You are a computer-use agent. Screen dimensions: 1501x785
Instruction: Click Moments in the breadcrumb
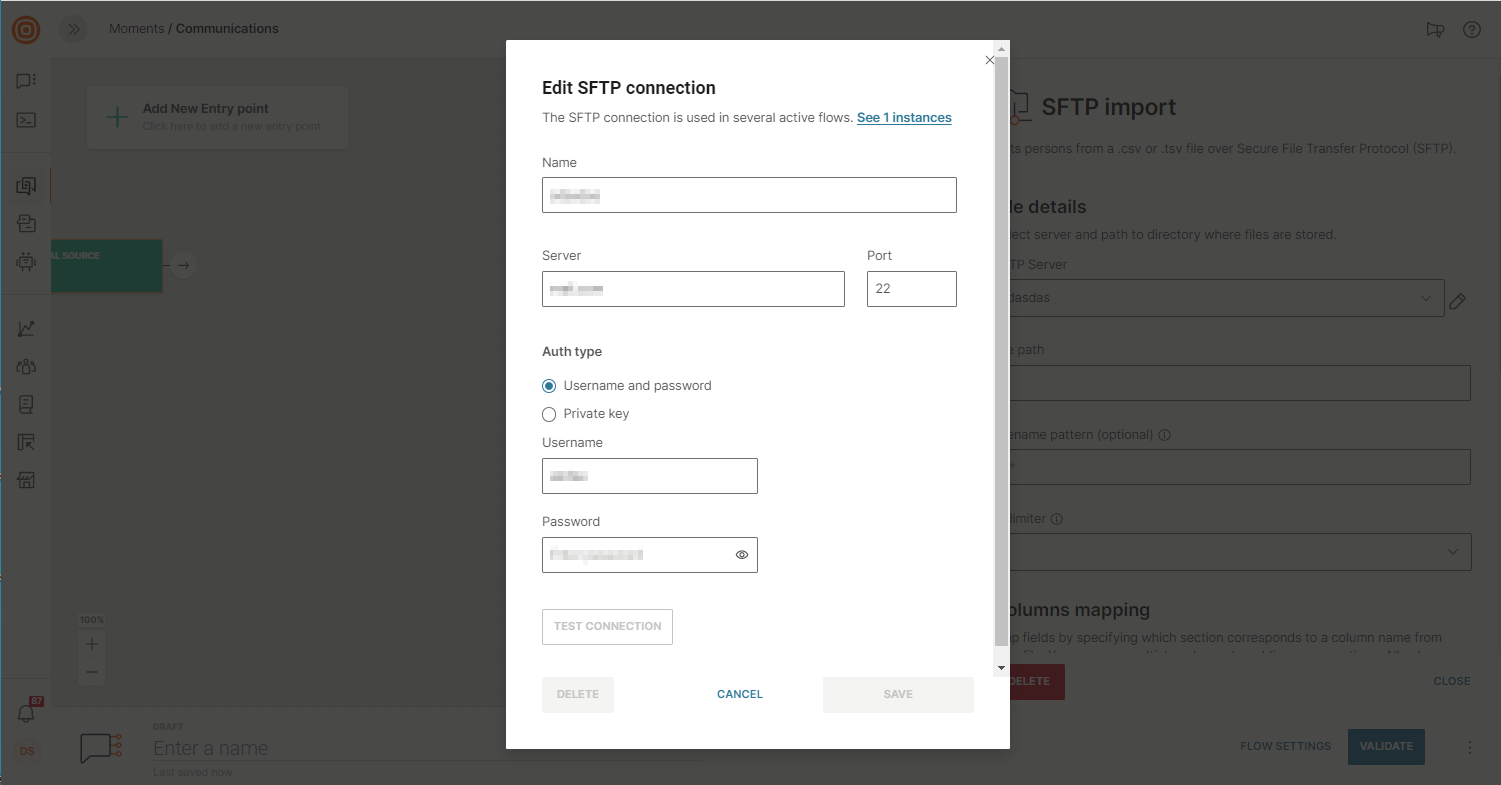(x=136, y=29)
